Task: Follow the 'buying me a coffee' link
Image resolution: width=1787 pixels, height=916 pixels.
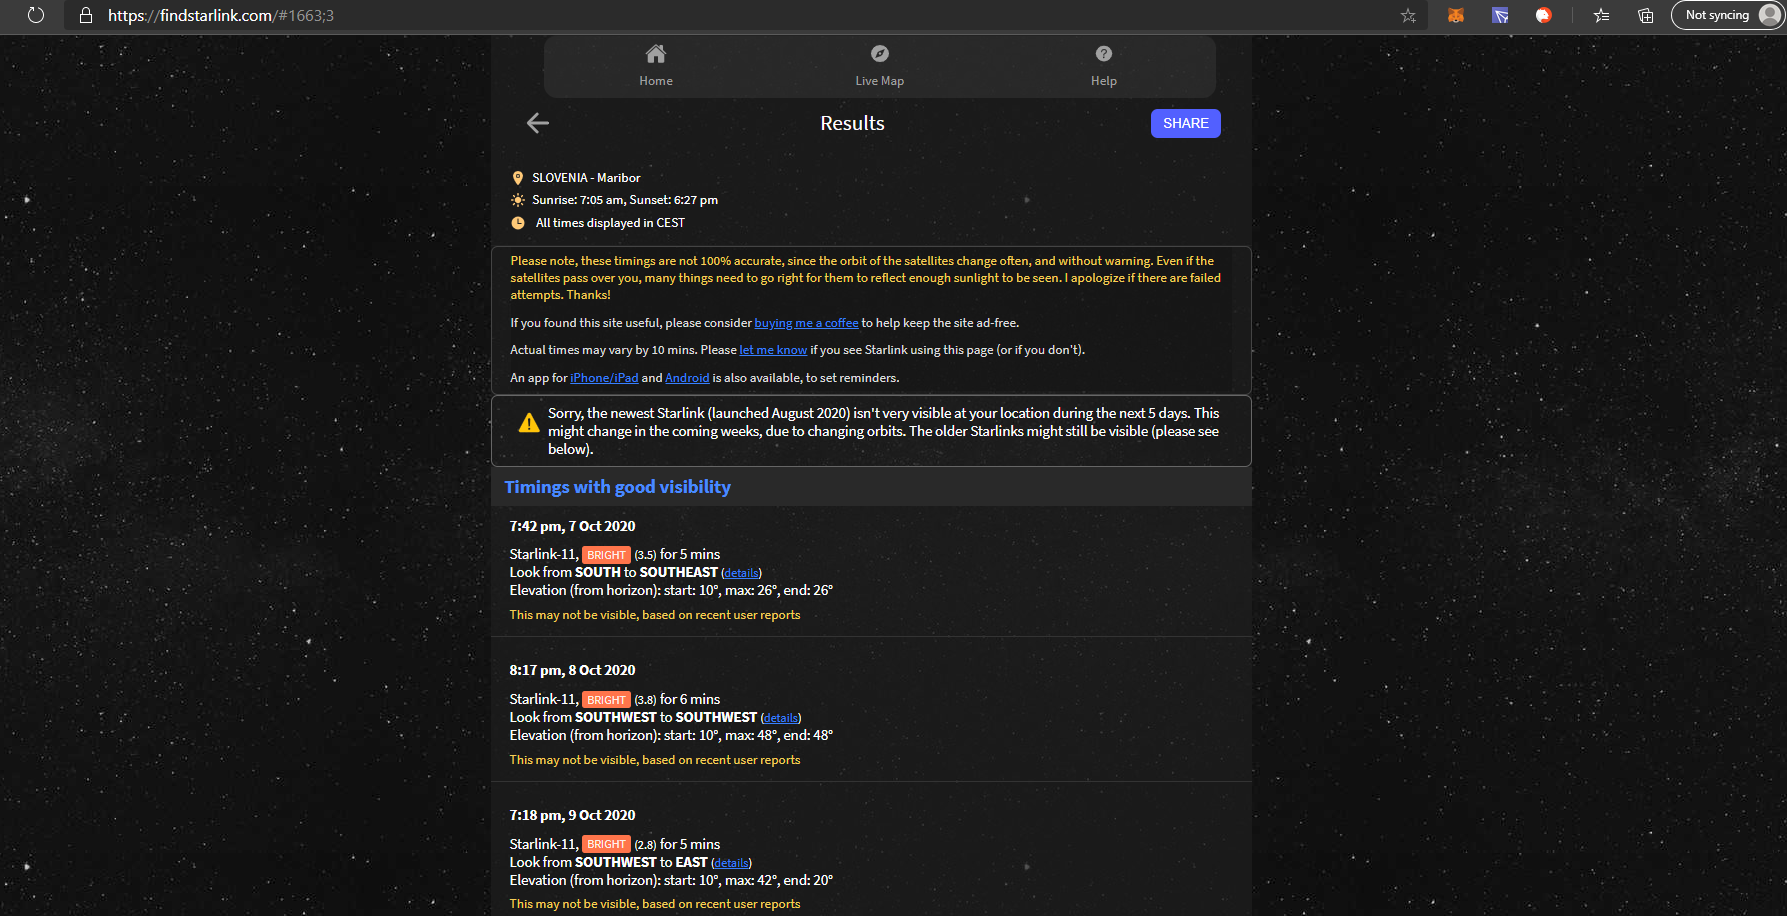Action: click(x=806, y=323)
